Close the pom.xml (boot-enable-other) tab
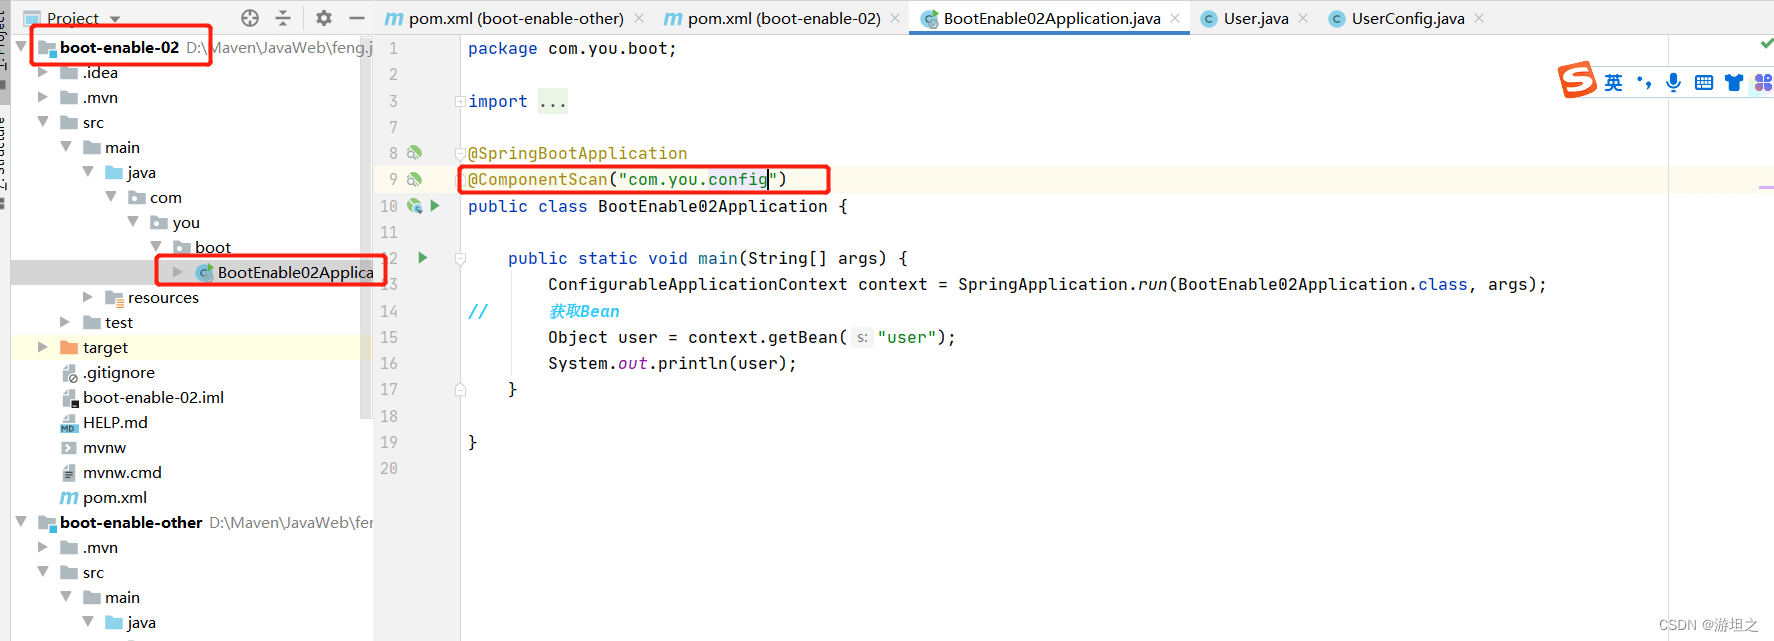Screen dimensions: 1774x641 coord(639,18)
